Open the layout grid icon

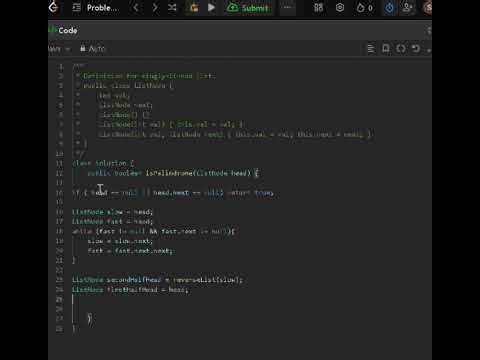(x=319, y=7)
